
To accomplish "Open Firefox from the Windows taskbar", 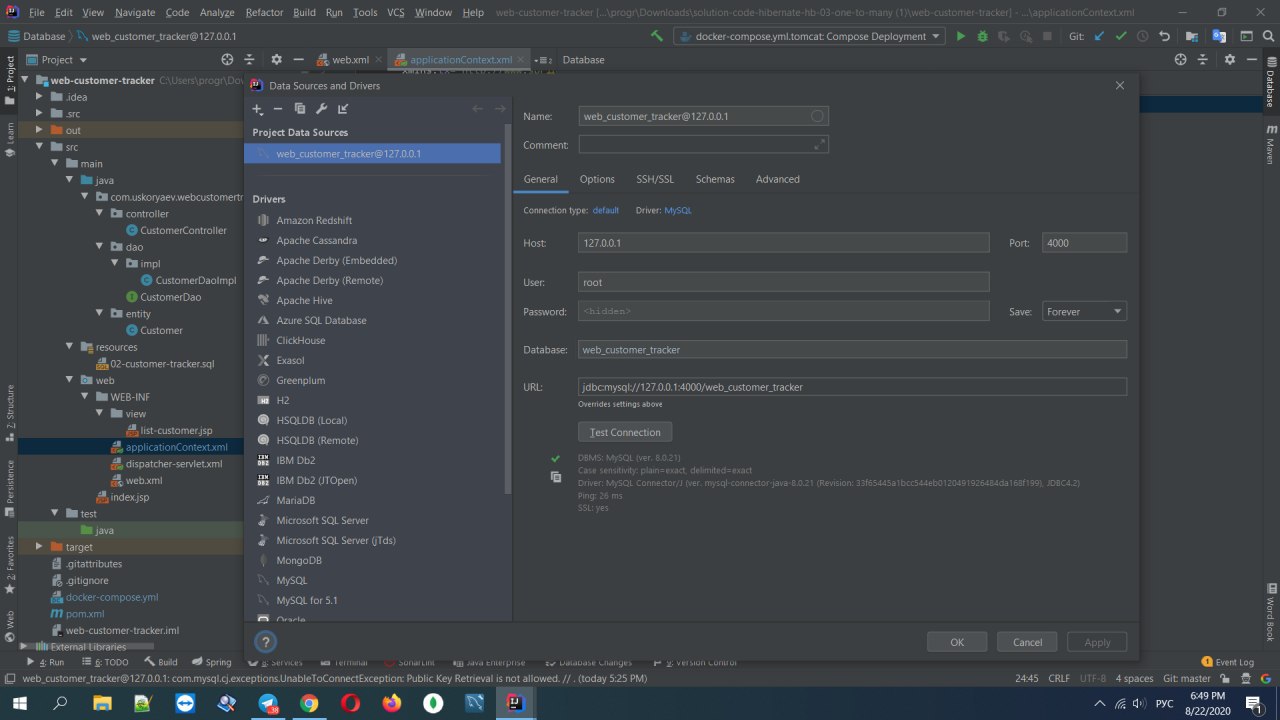I will pyautogui.click(x=391, y=703).
